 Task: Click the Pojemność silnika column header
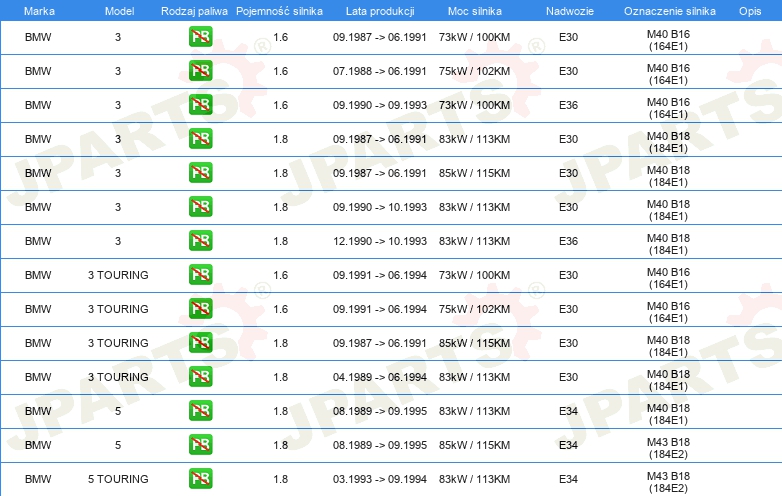[279, 11]
